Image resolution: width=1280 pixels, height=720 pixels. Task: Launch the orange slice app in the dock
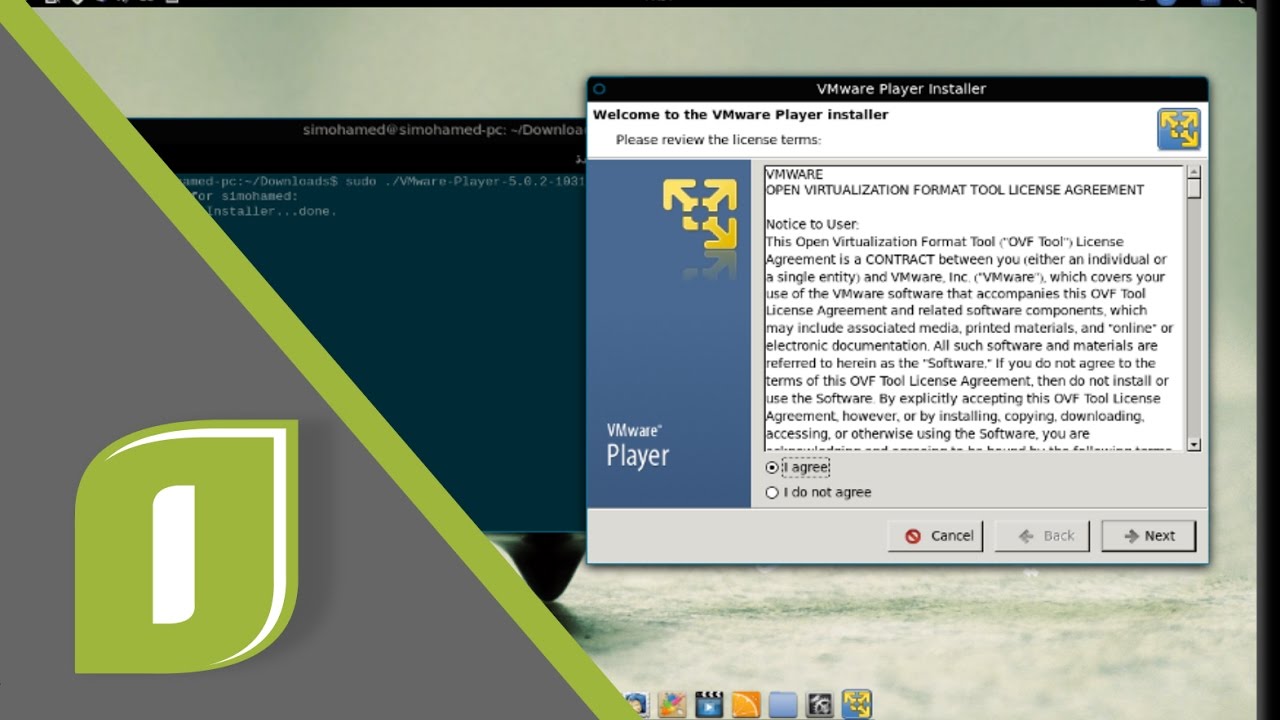point(747,704)
